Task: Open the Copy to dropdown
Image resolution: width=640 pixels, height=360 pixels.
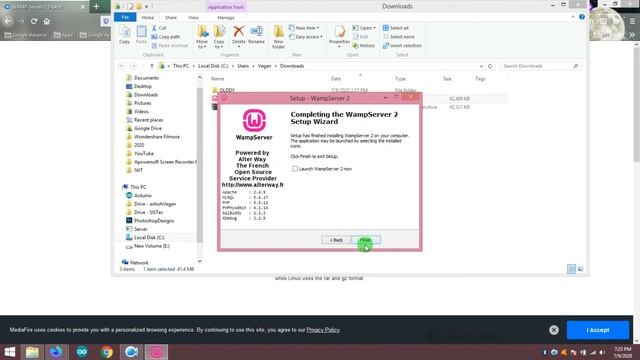Action: click(x=219, y=37)
